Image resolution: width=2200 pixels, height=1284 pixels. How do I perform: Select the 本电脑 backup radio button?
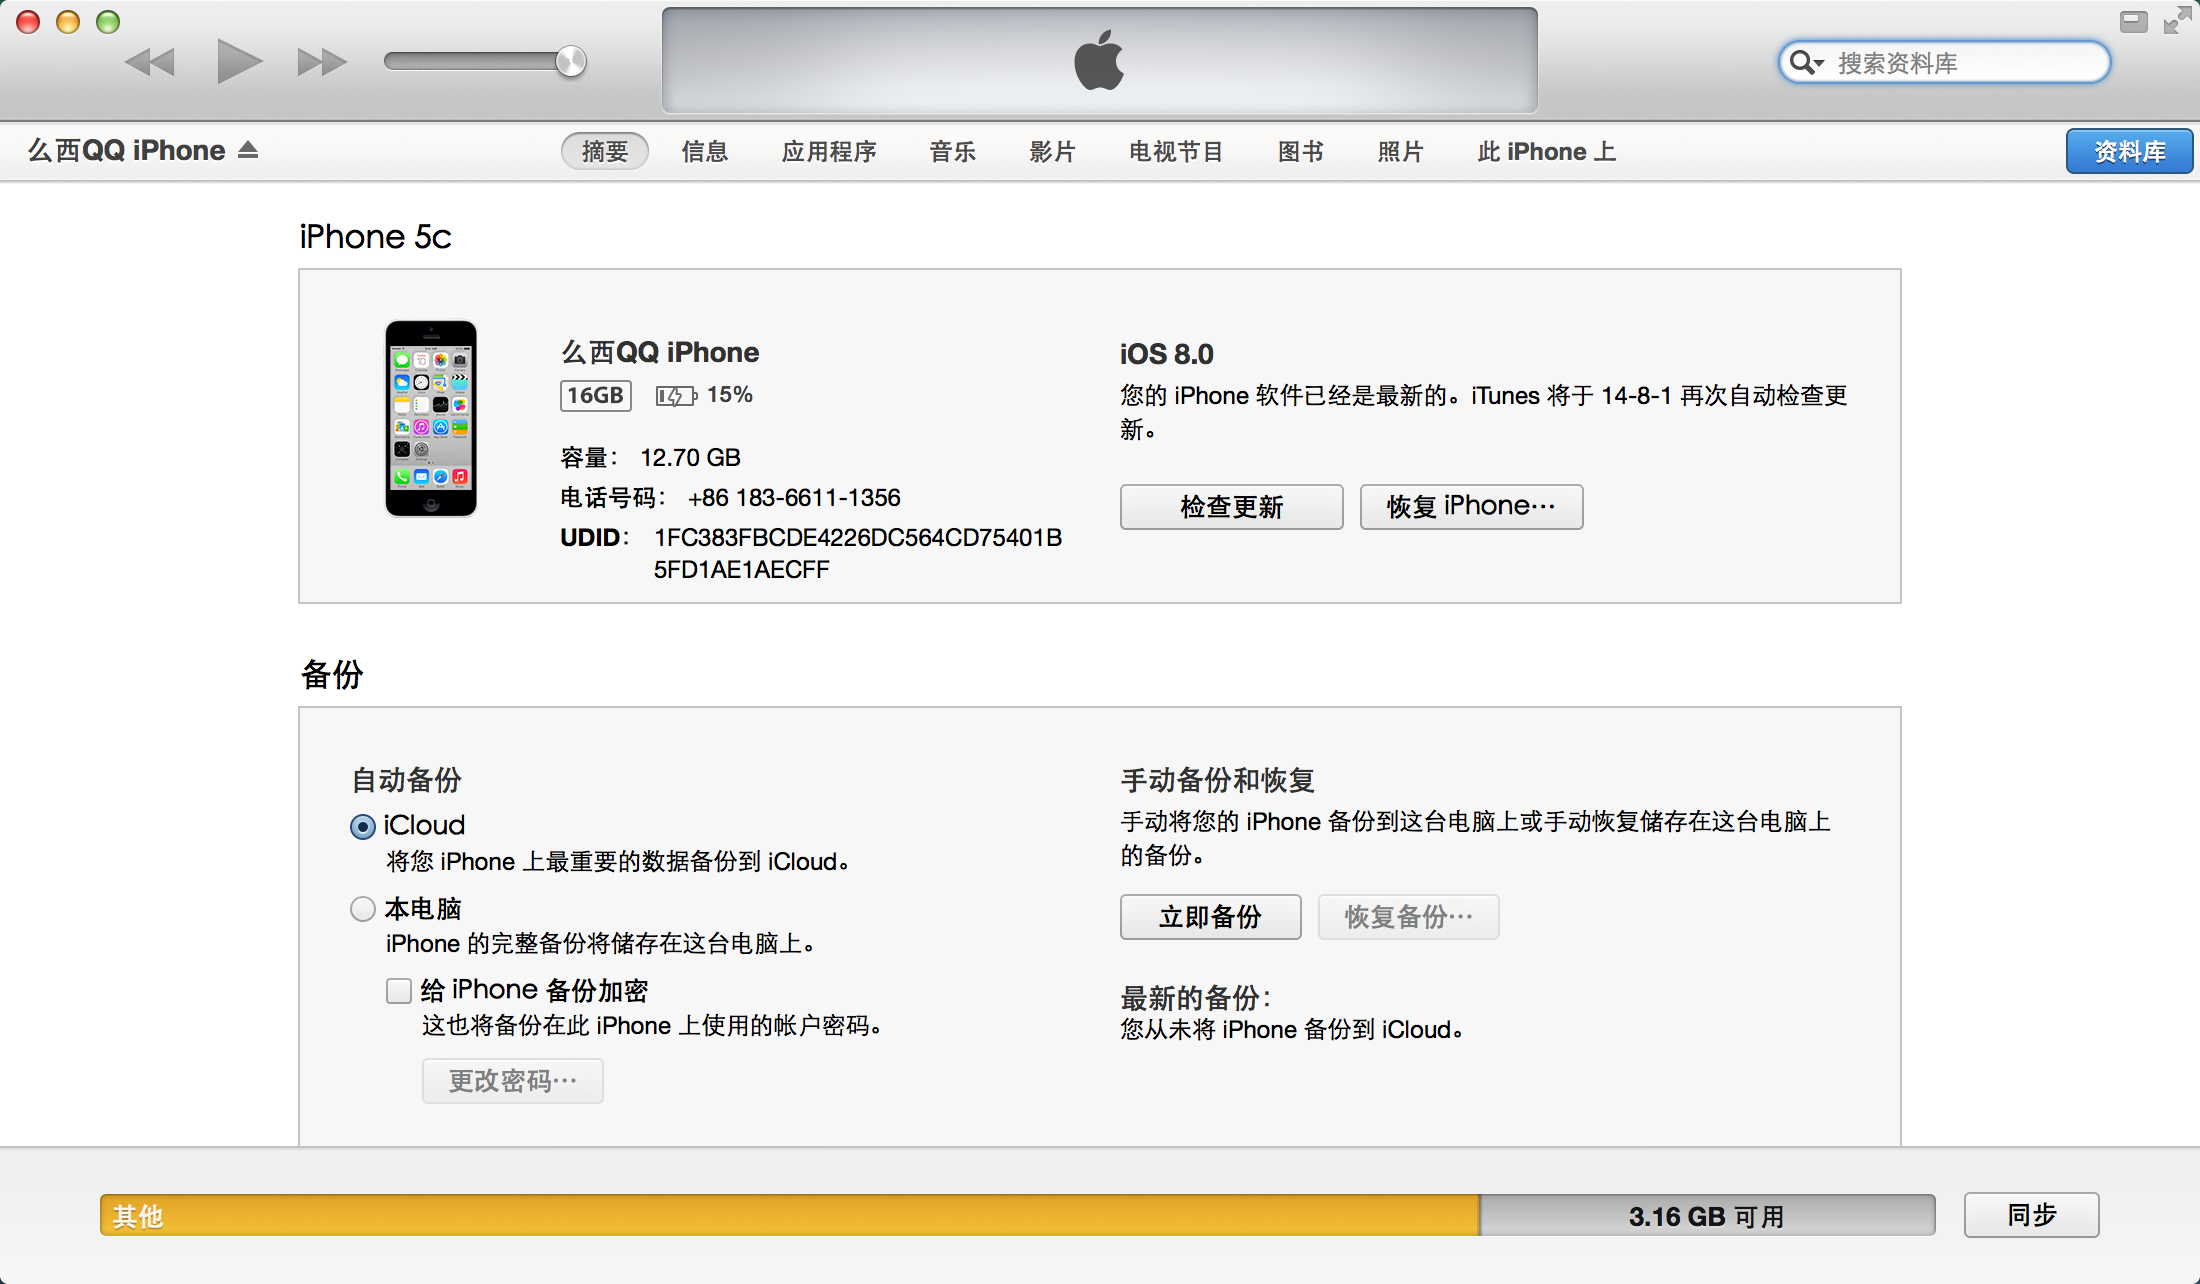pos(362,908)
